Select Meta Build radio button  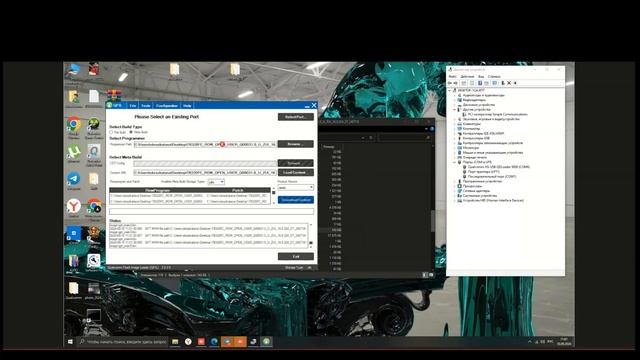pyautogui.click(x=131, y=132)
